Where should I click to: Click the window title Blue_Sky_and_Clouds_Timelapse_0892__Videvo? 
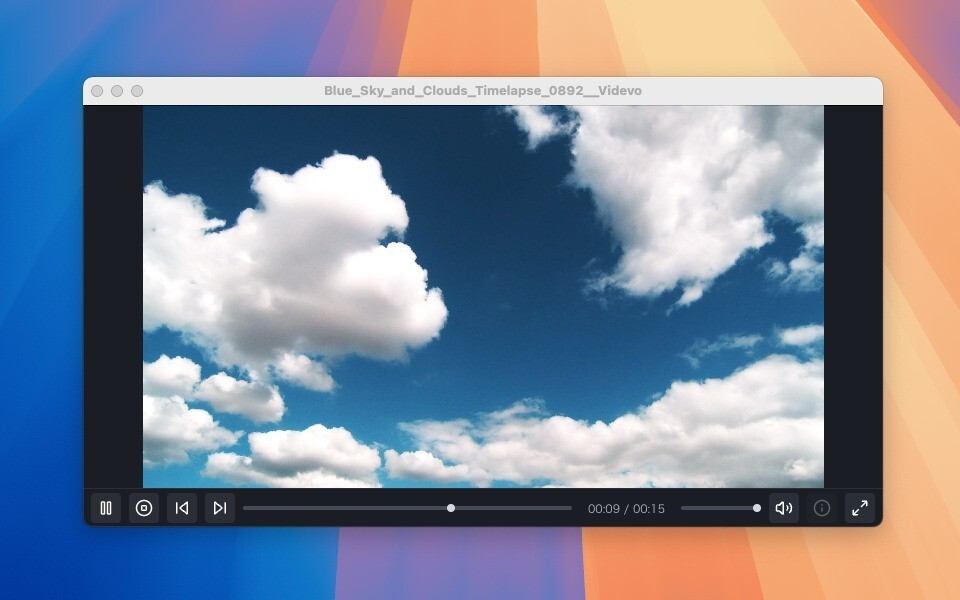coord(482,91)
